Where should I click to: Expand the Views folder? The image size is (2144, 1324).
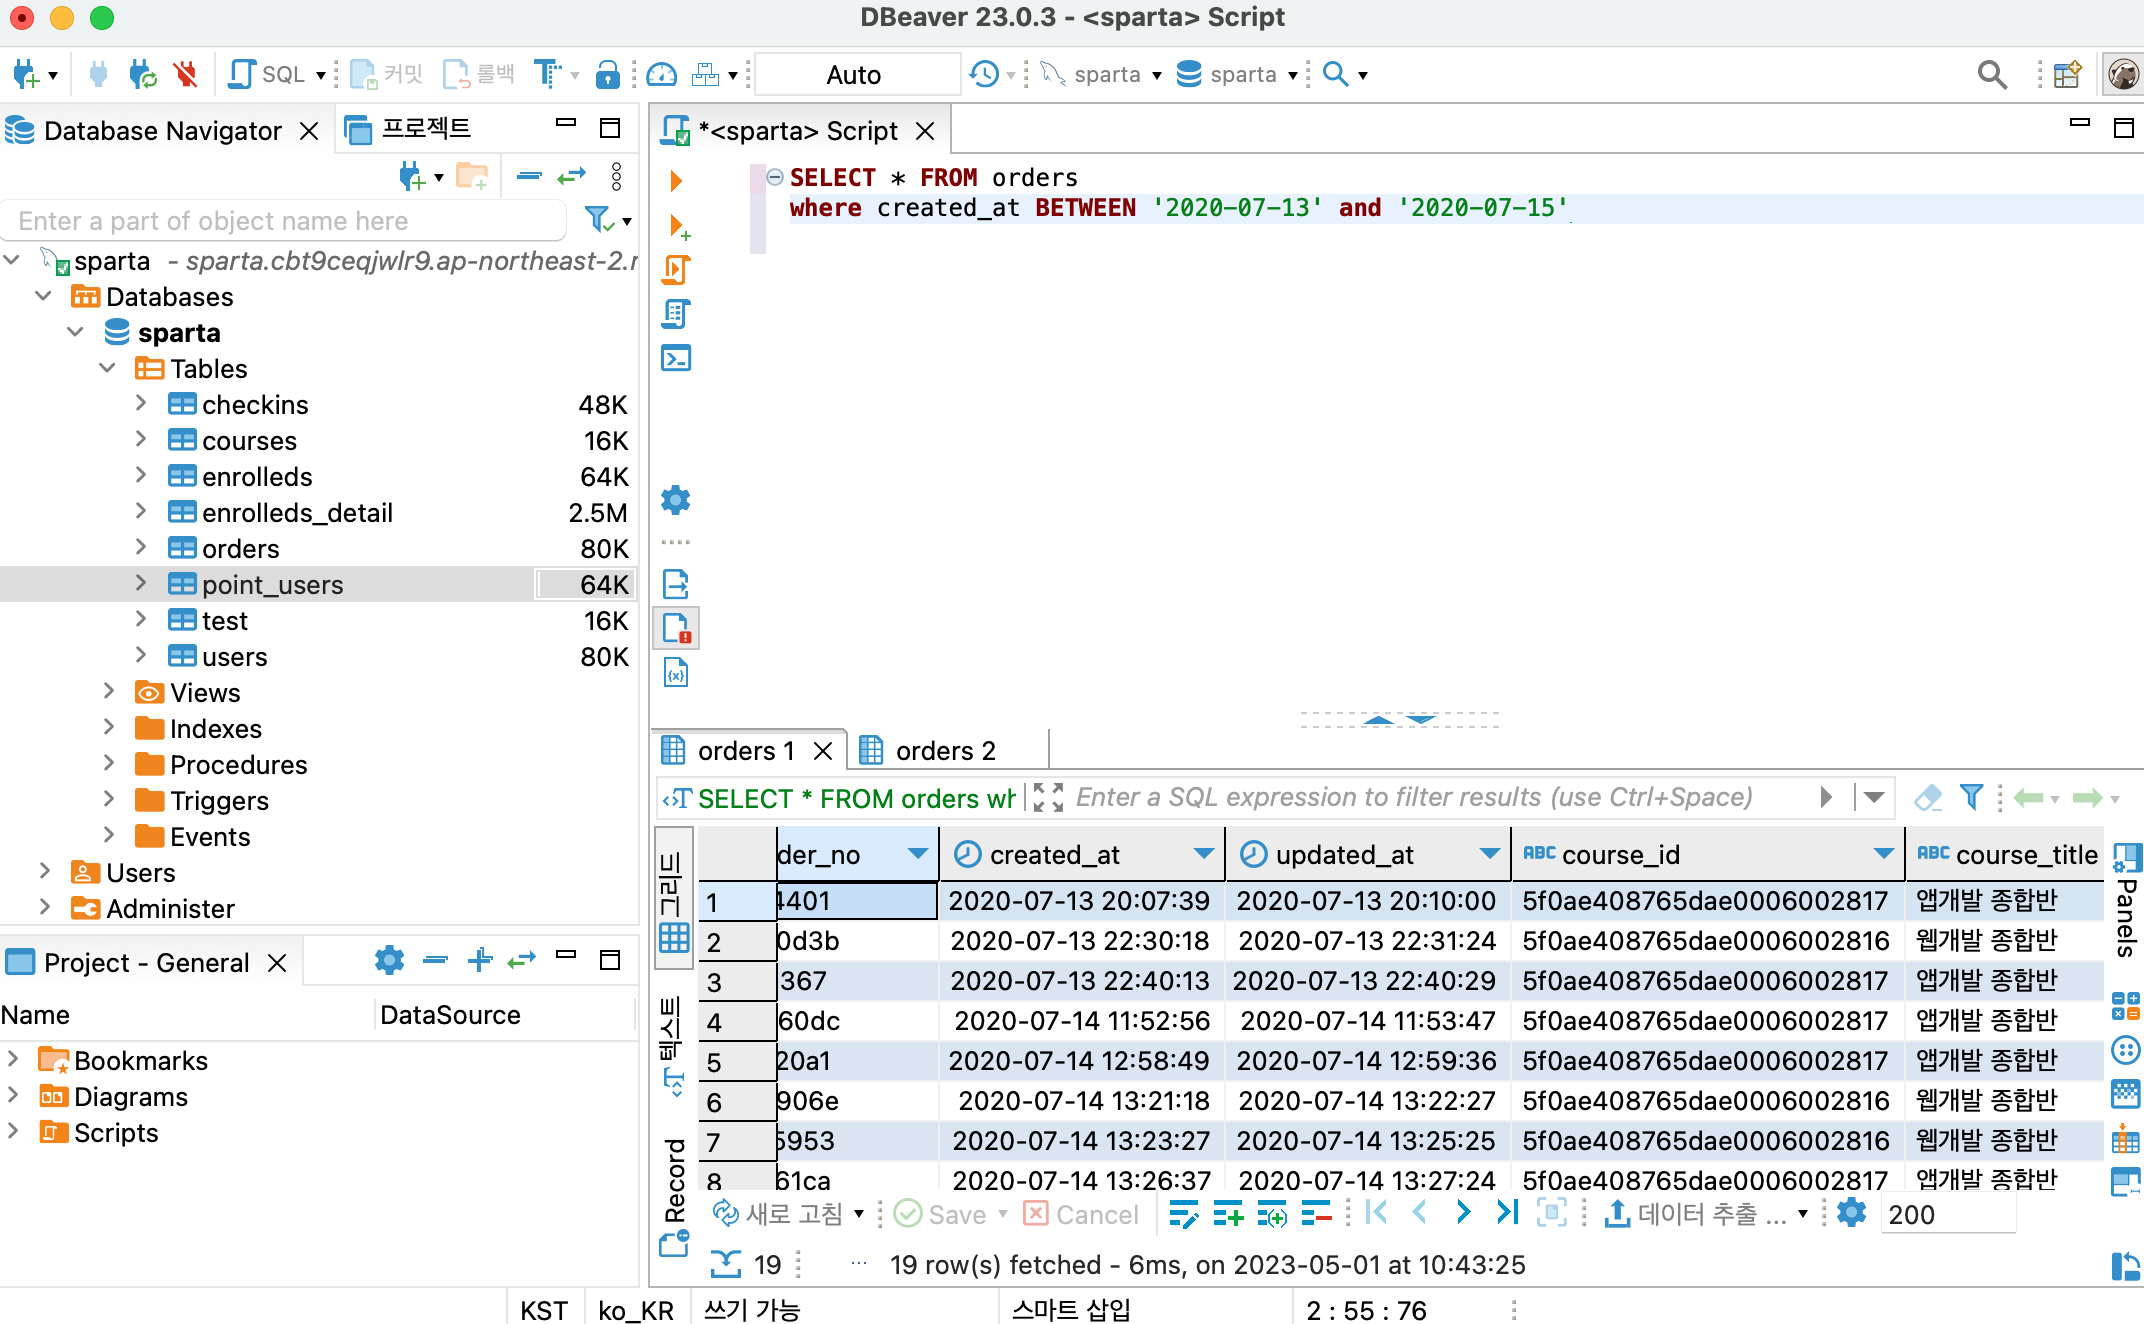click(x=109, y=691)
